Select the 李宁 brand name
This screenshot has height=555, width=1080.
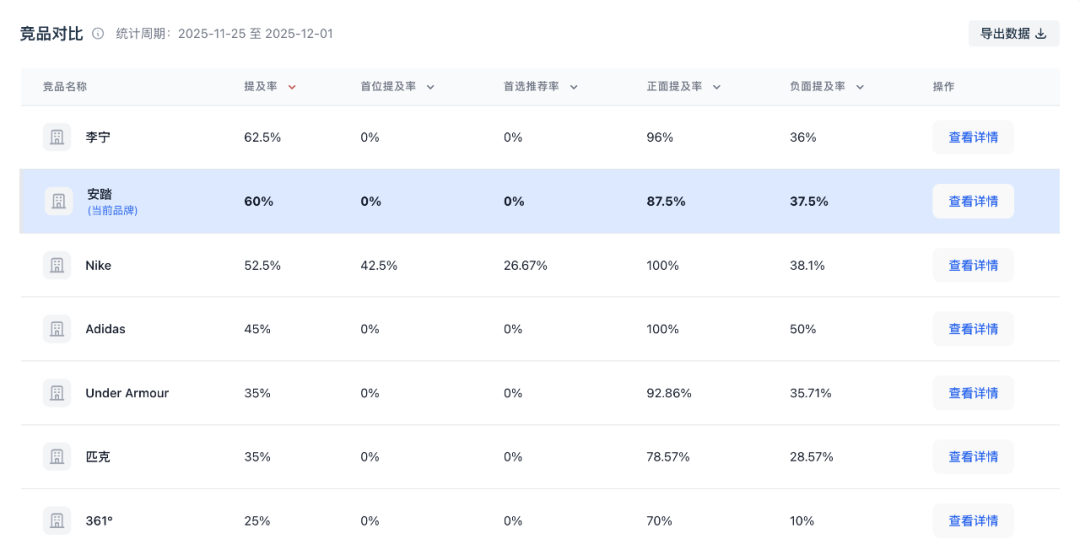point(98,137)
